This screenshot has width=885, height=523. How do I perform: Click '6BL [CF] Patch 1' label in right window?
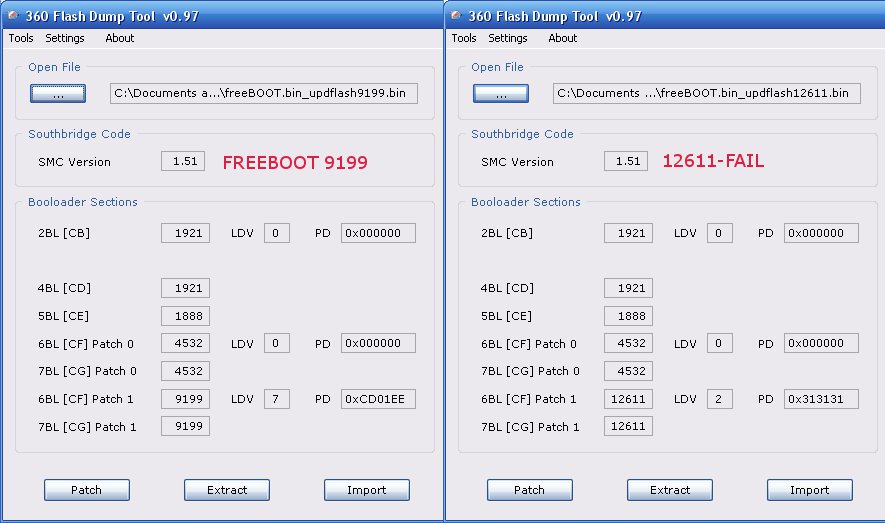coord(529,399)
